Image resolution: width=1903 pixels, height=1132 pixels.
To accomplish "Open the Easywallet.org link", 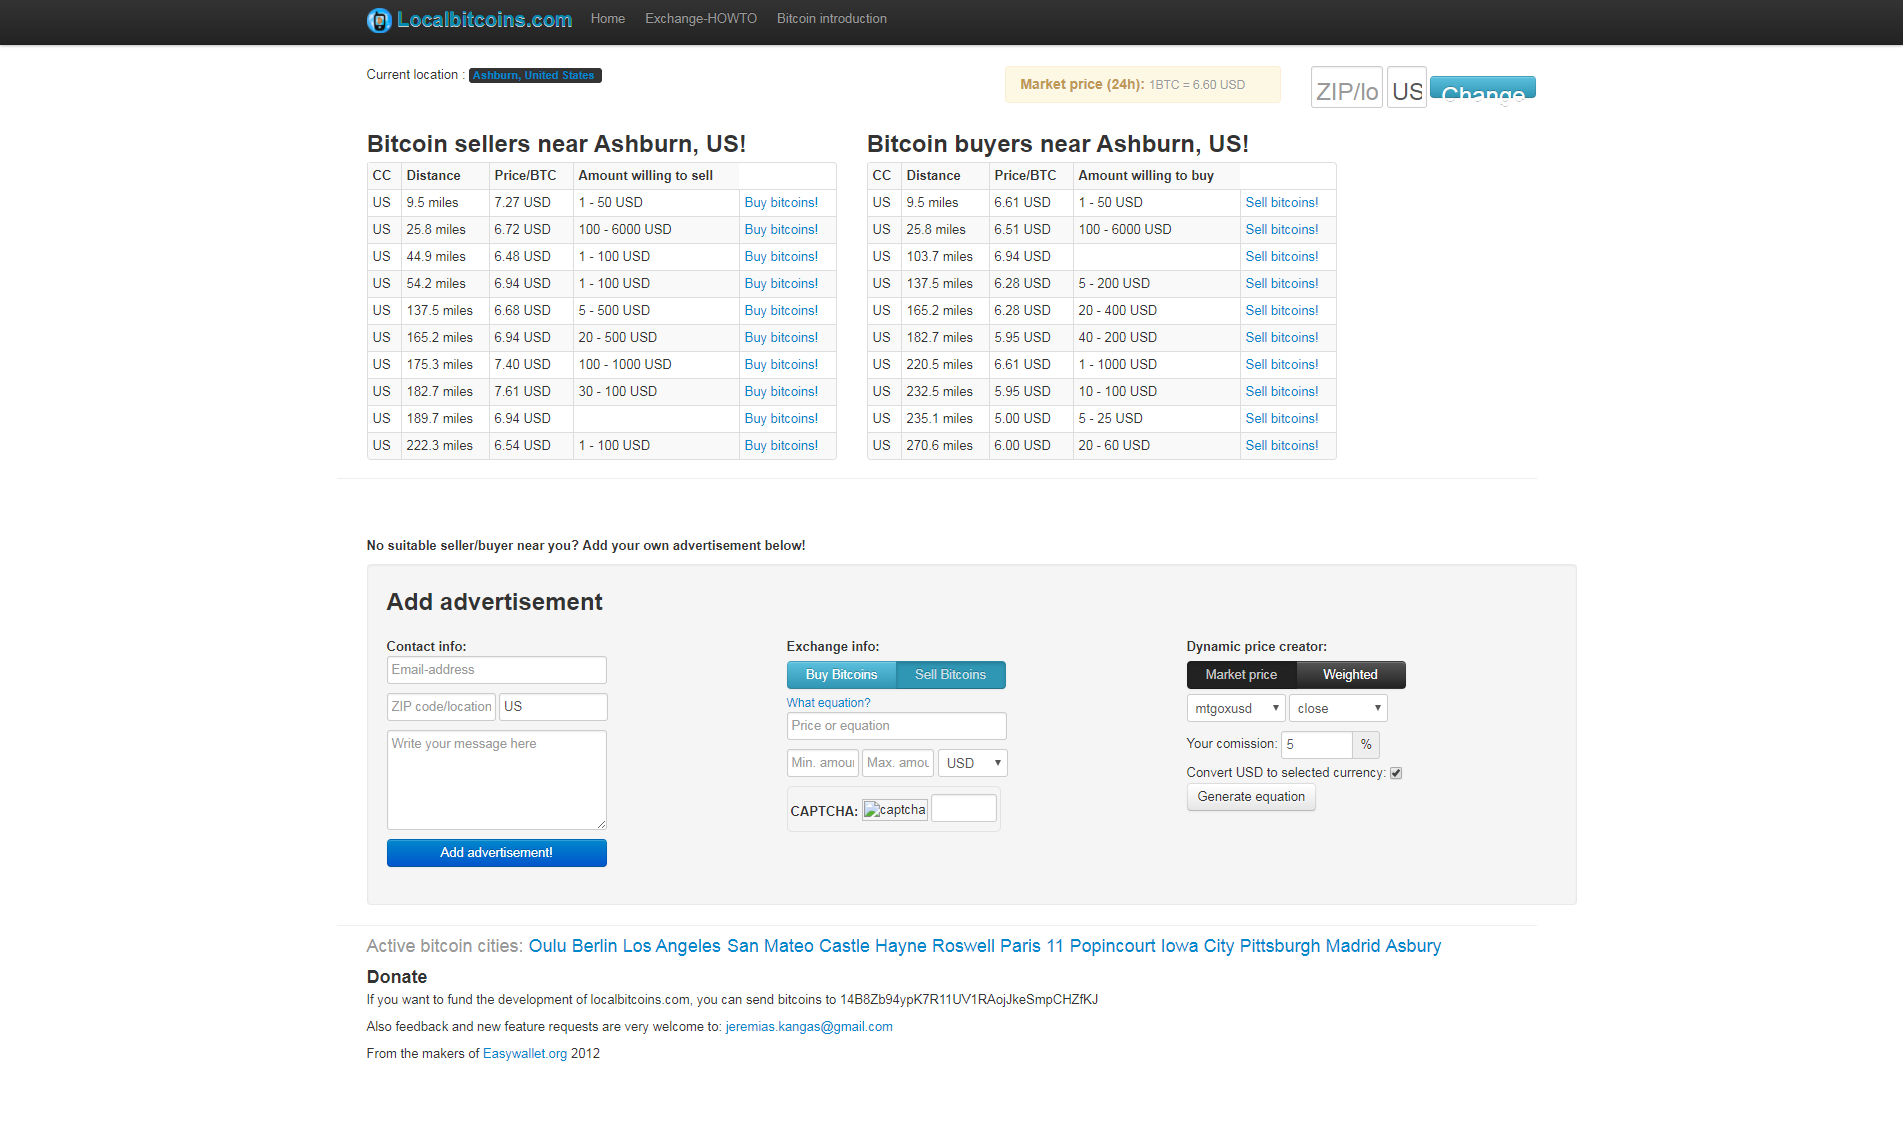I will 525,1054.
